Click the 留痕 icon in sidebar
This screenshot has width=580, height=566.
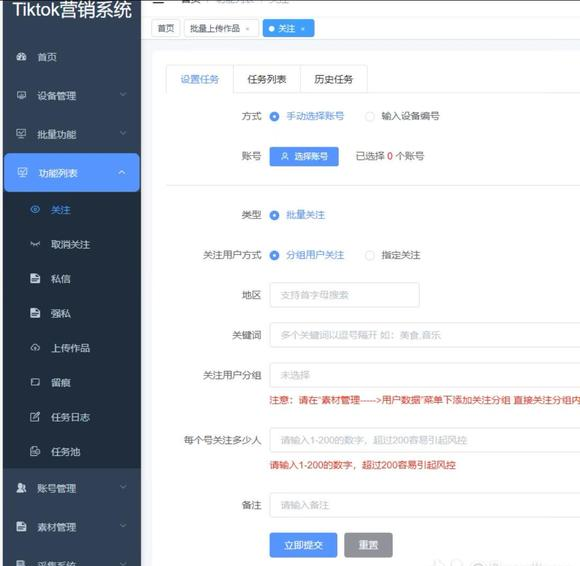(35, 382)
